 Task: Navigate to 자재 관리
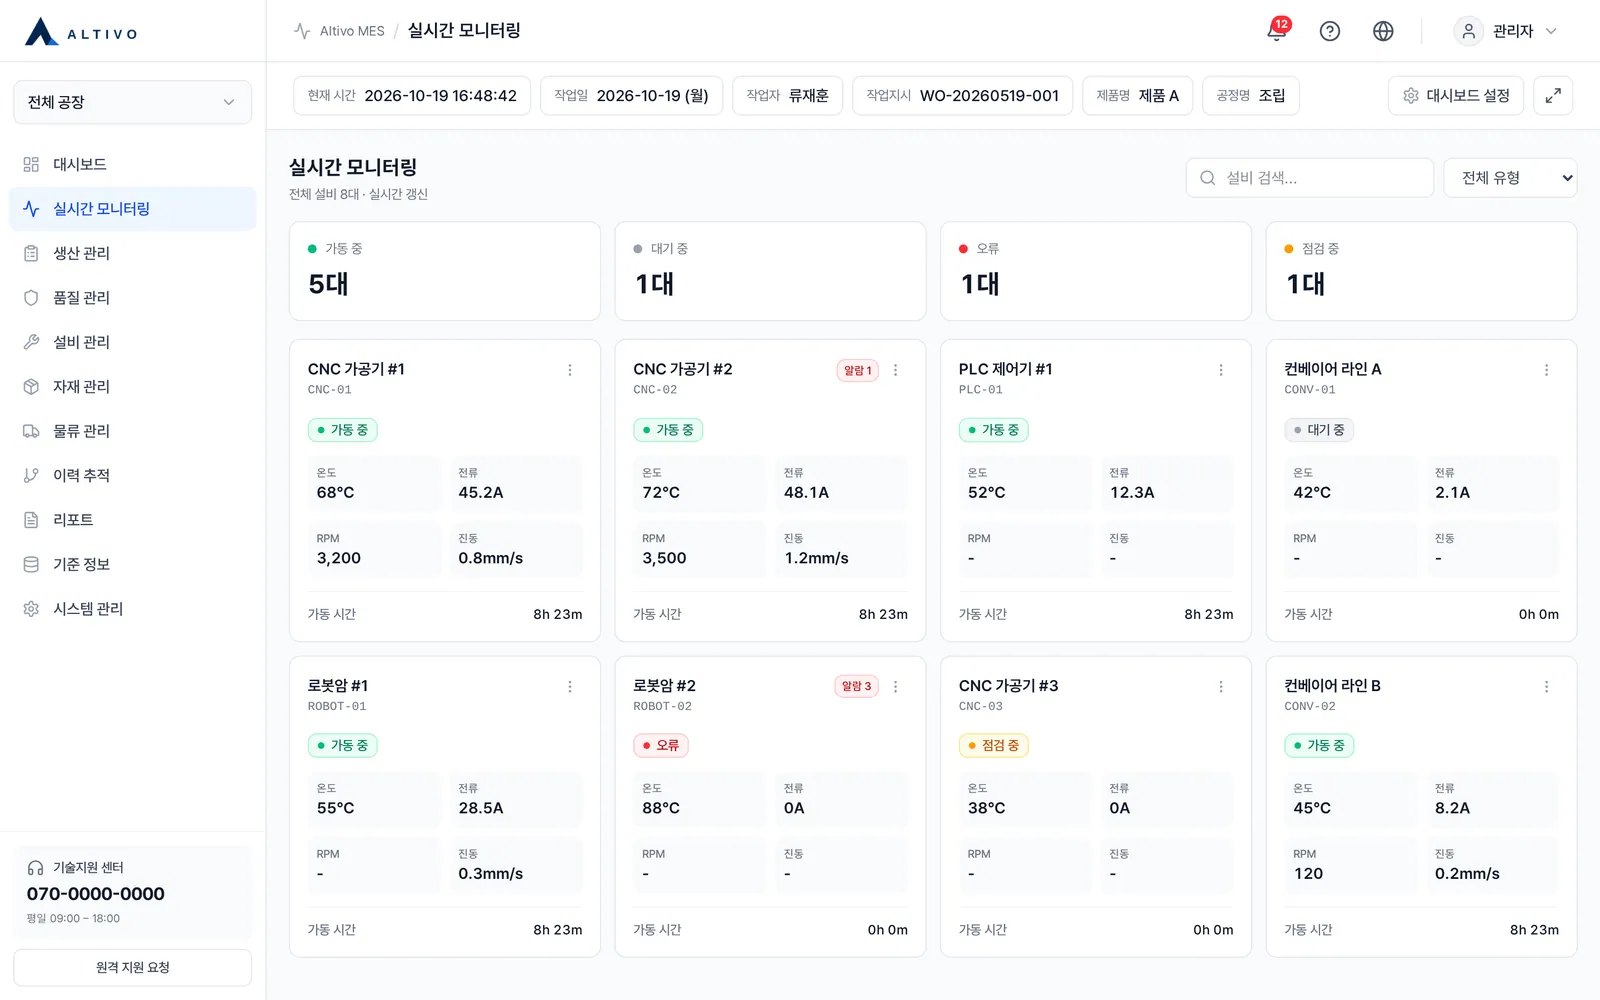pos(133,387)
